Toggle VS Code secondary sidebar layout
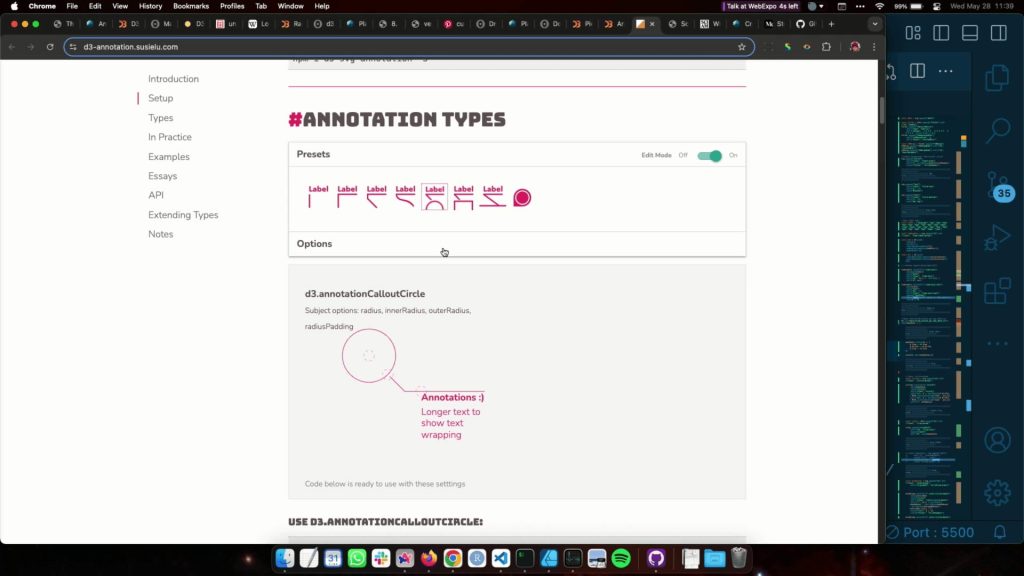Image resolution: width=1024 pixels, height=576 pixels. [997, 33]
